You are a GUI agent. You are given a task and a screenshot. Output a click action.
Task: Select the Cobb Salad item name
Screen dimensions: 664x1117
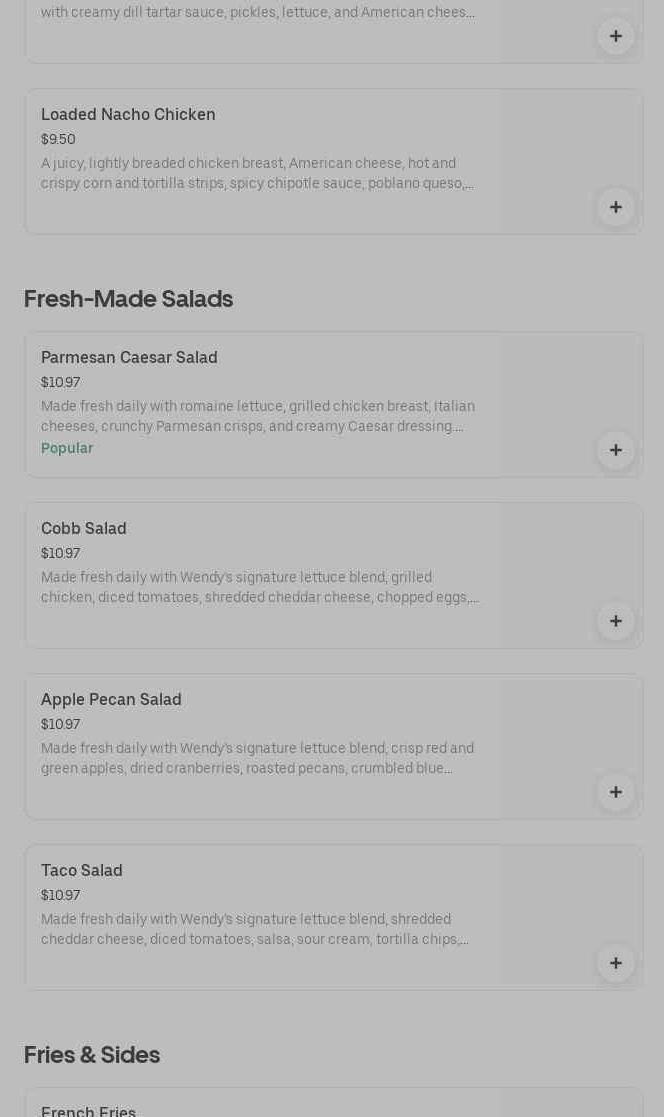point(84,529)
